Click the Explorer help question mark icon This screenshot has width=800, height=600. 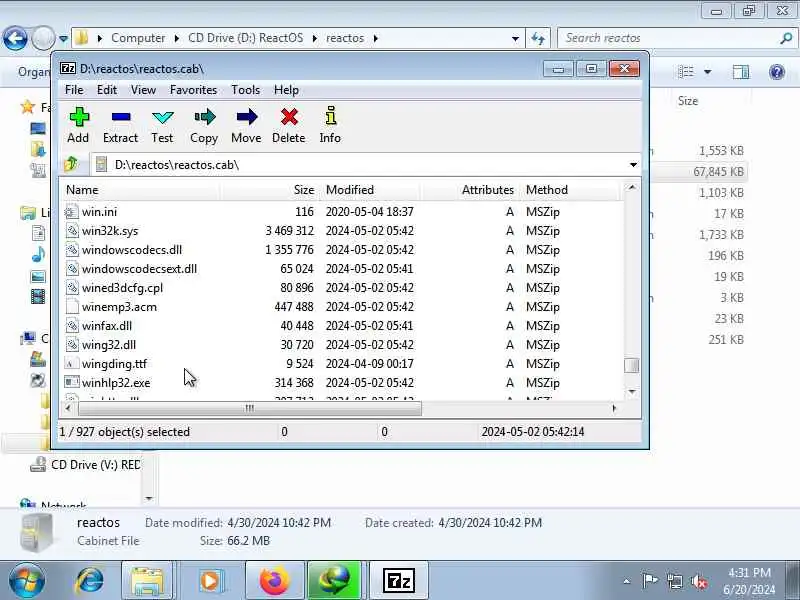tap(777, 72)
